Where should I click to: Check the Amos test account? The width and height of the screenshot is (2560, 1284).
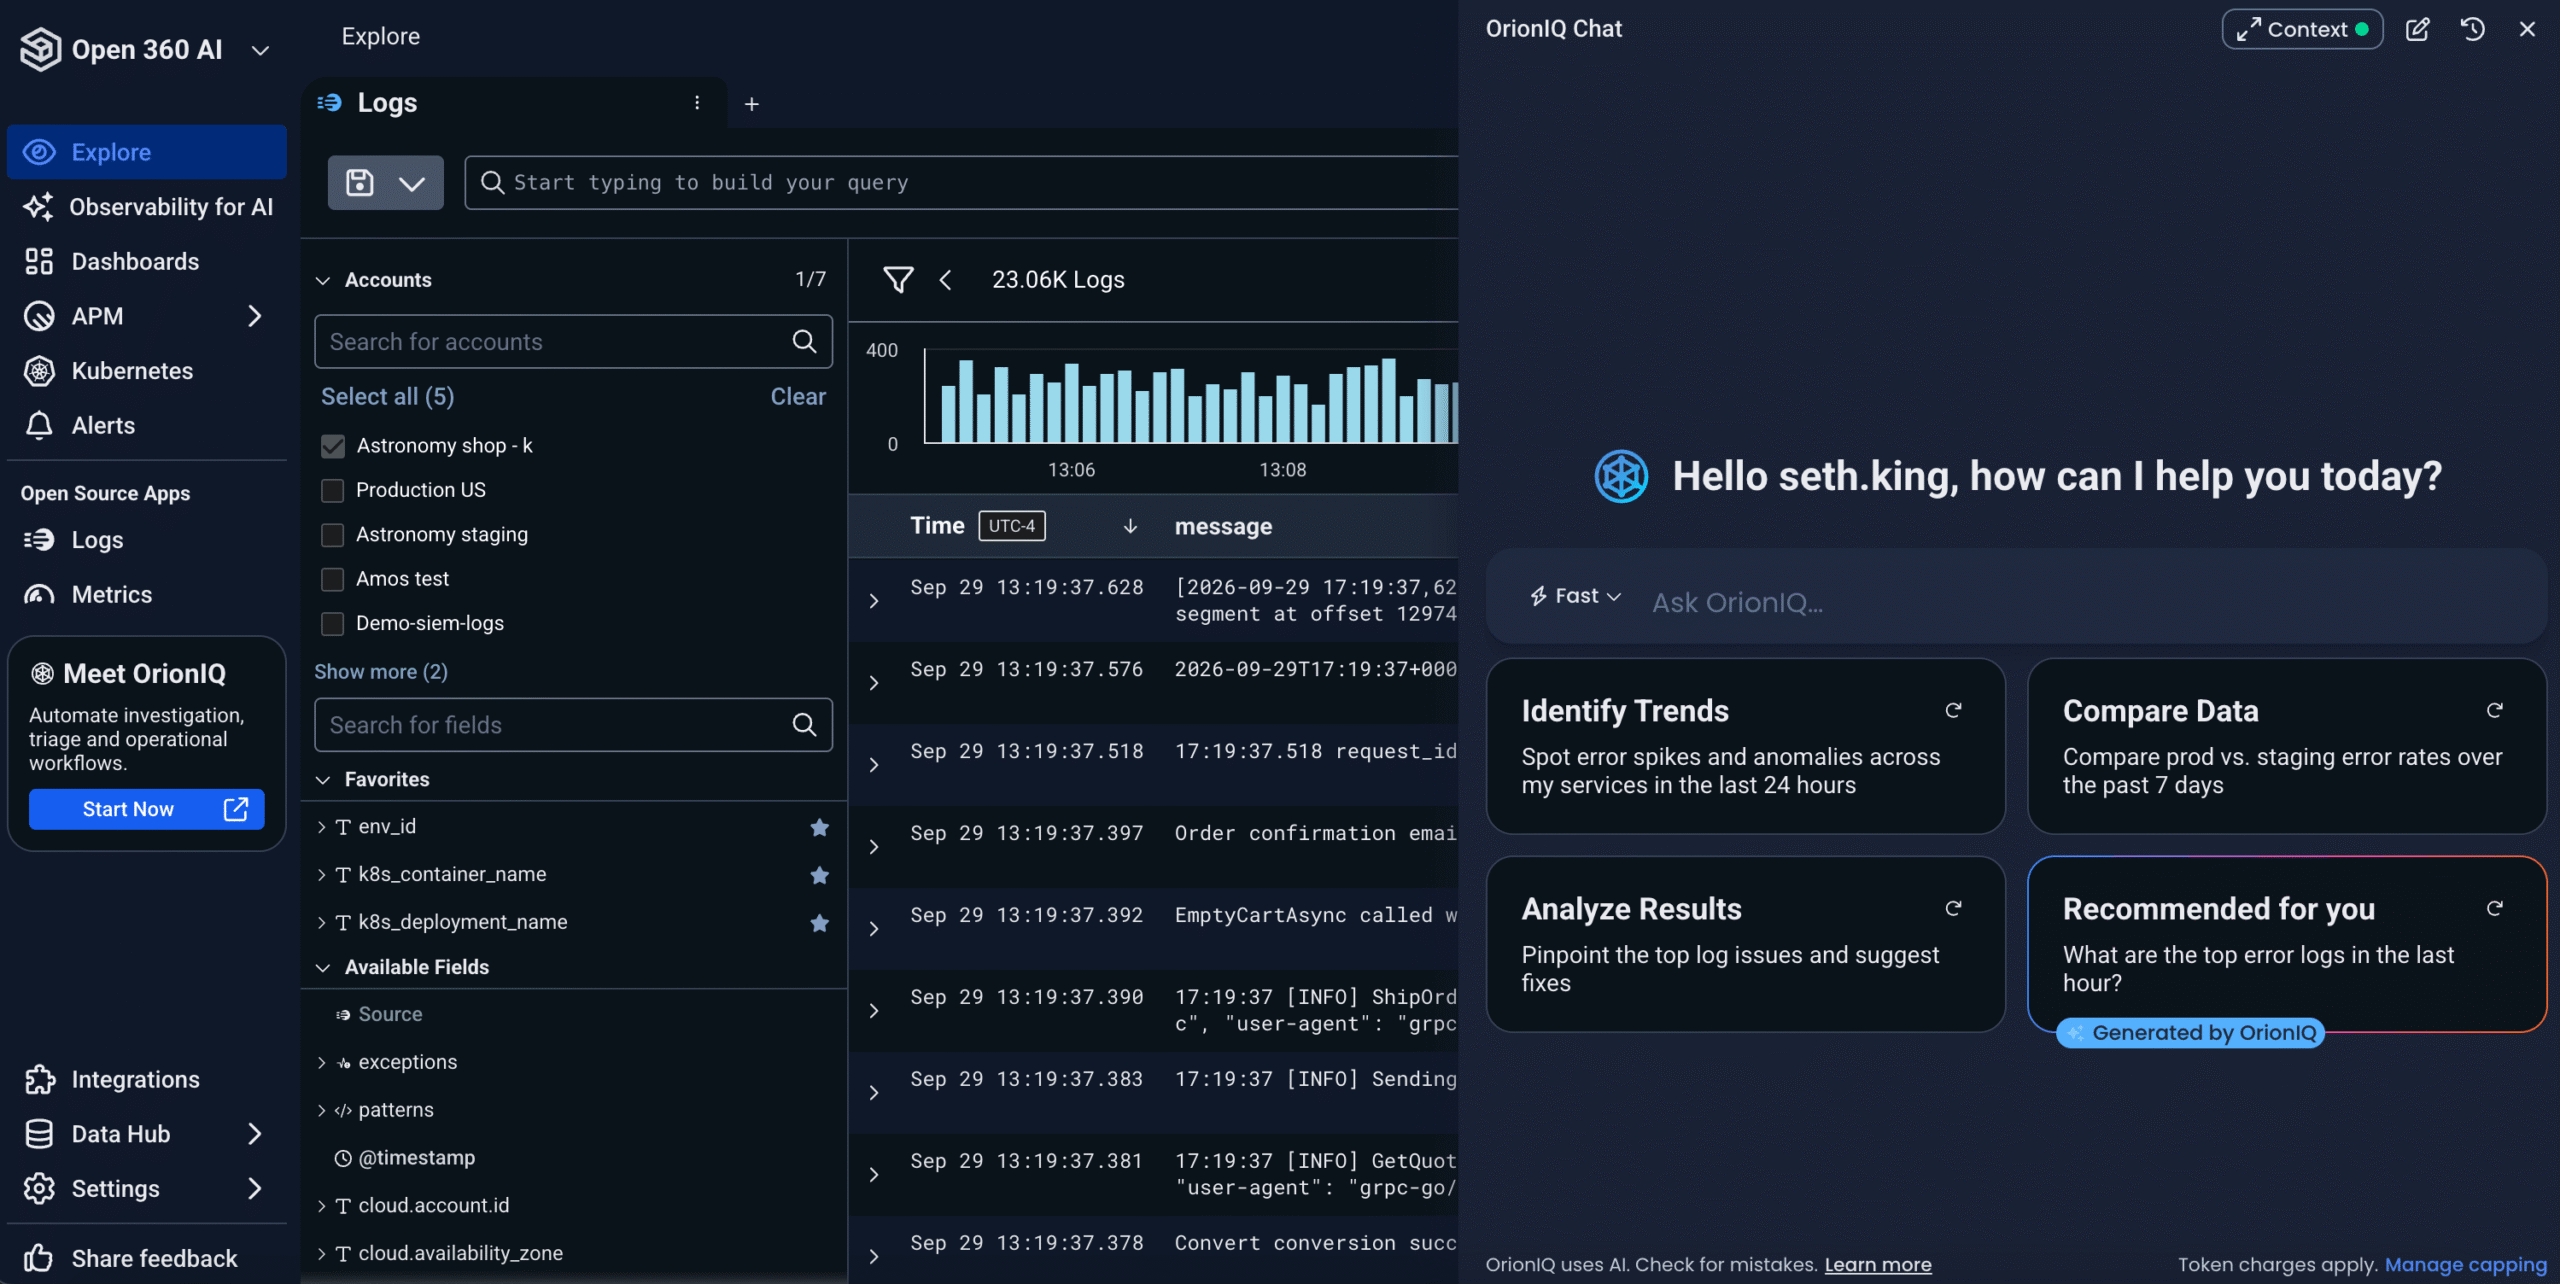[x=333, y=579]
